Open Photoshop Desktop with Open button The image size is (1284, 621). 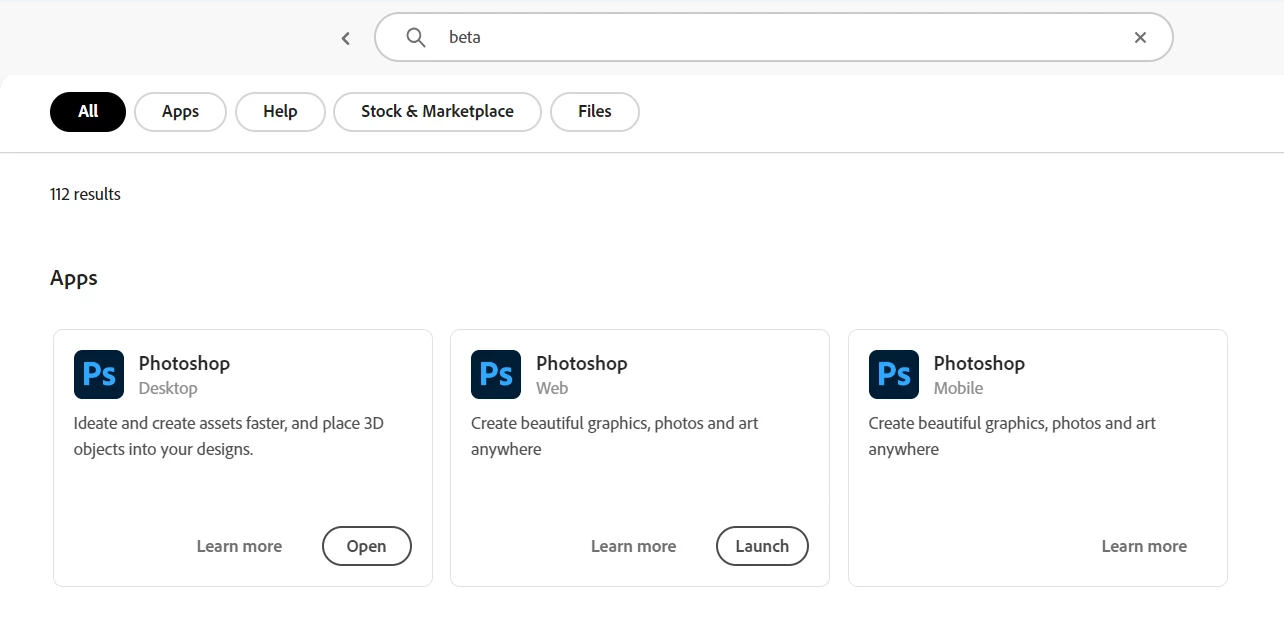pos(366,546)
